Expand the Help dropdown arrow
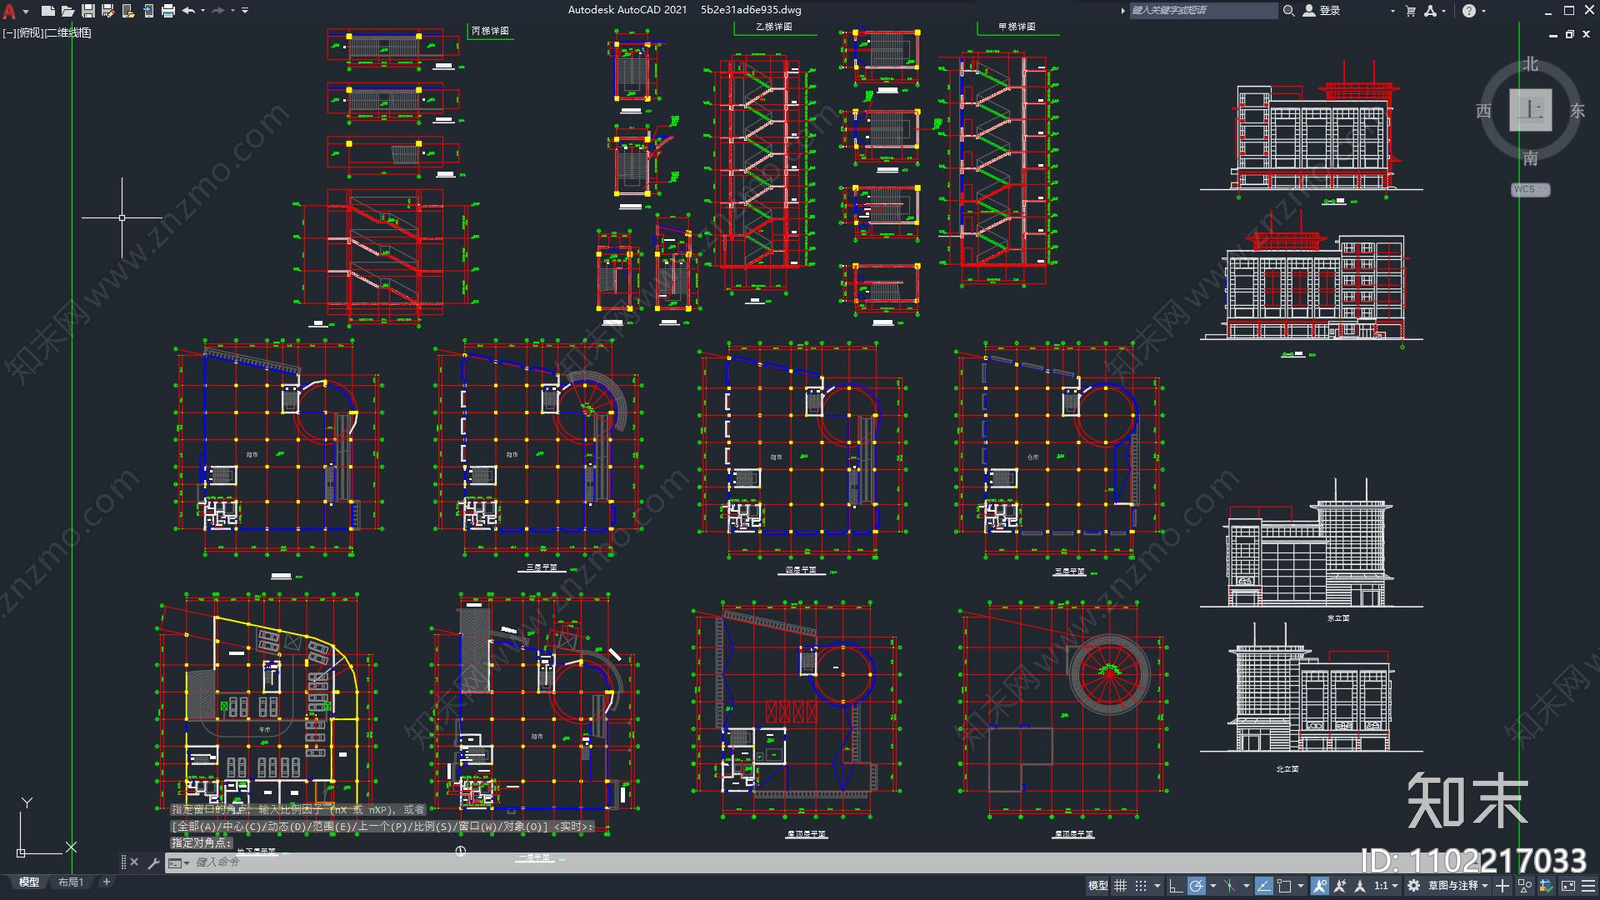 pos(1484,10)
